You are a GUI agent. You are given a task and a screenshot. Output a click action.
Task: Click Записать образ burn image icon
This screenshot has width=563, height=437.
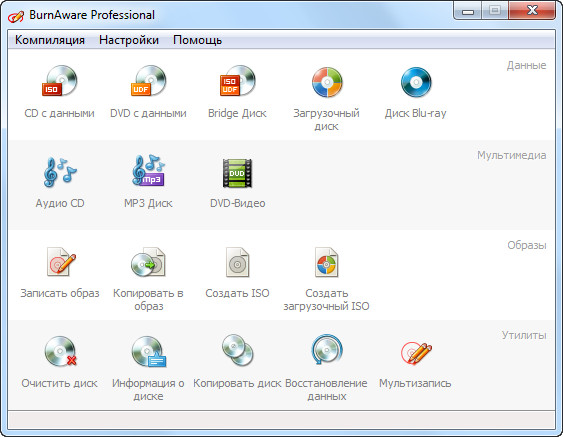(x=61, y=261)
